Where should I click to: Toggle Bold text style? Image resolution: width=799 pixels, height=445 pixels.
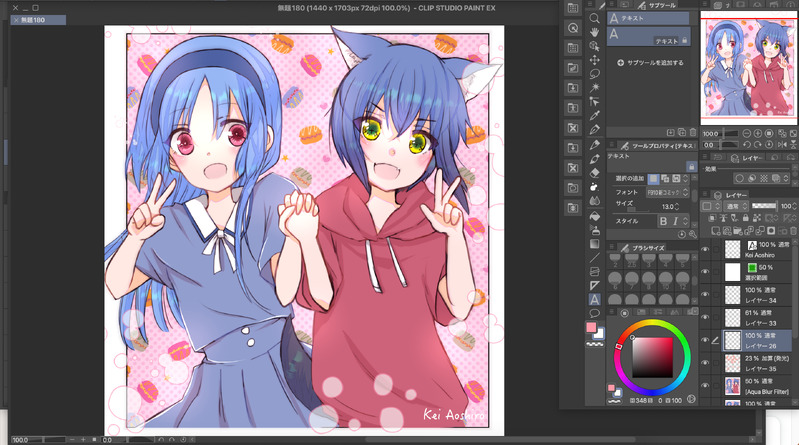(663, 221)
